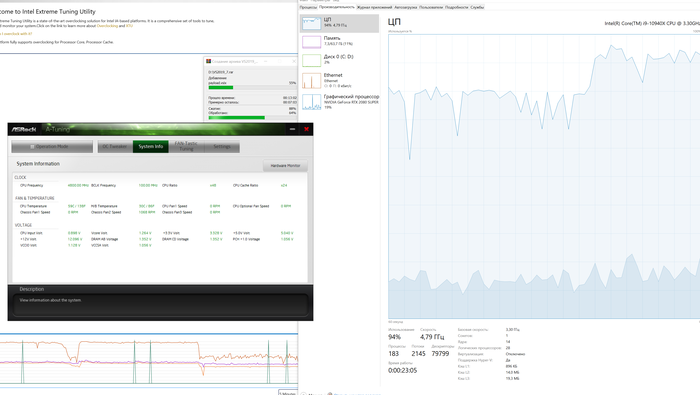The height and width of the screenshot is (395, 700).
Task: Open the Автозагрузка tab
Action: pos(405,7)
